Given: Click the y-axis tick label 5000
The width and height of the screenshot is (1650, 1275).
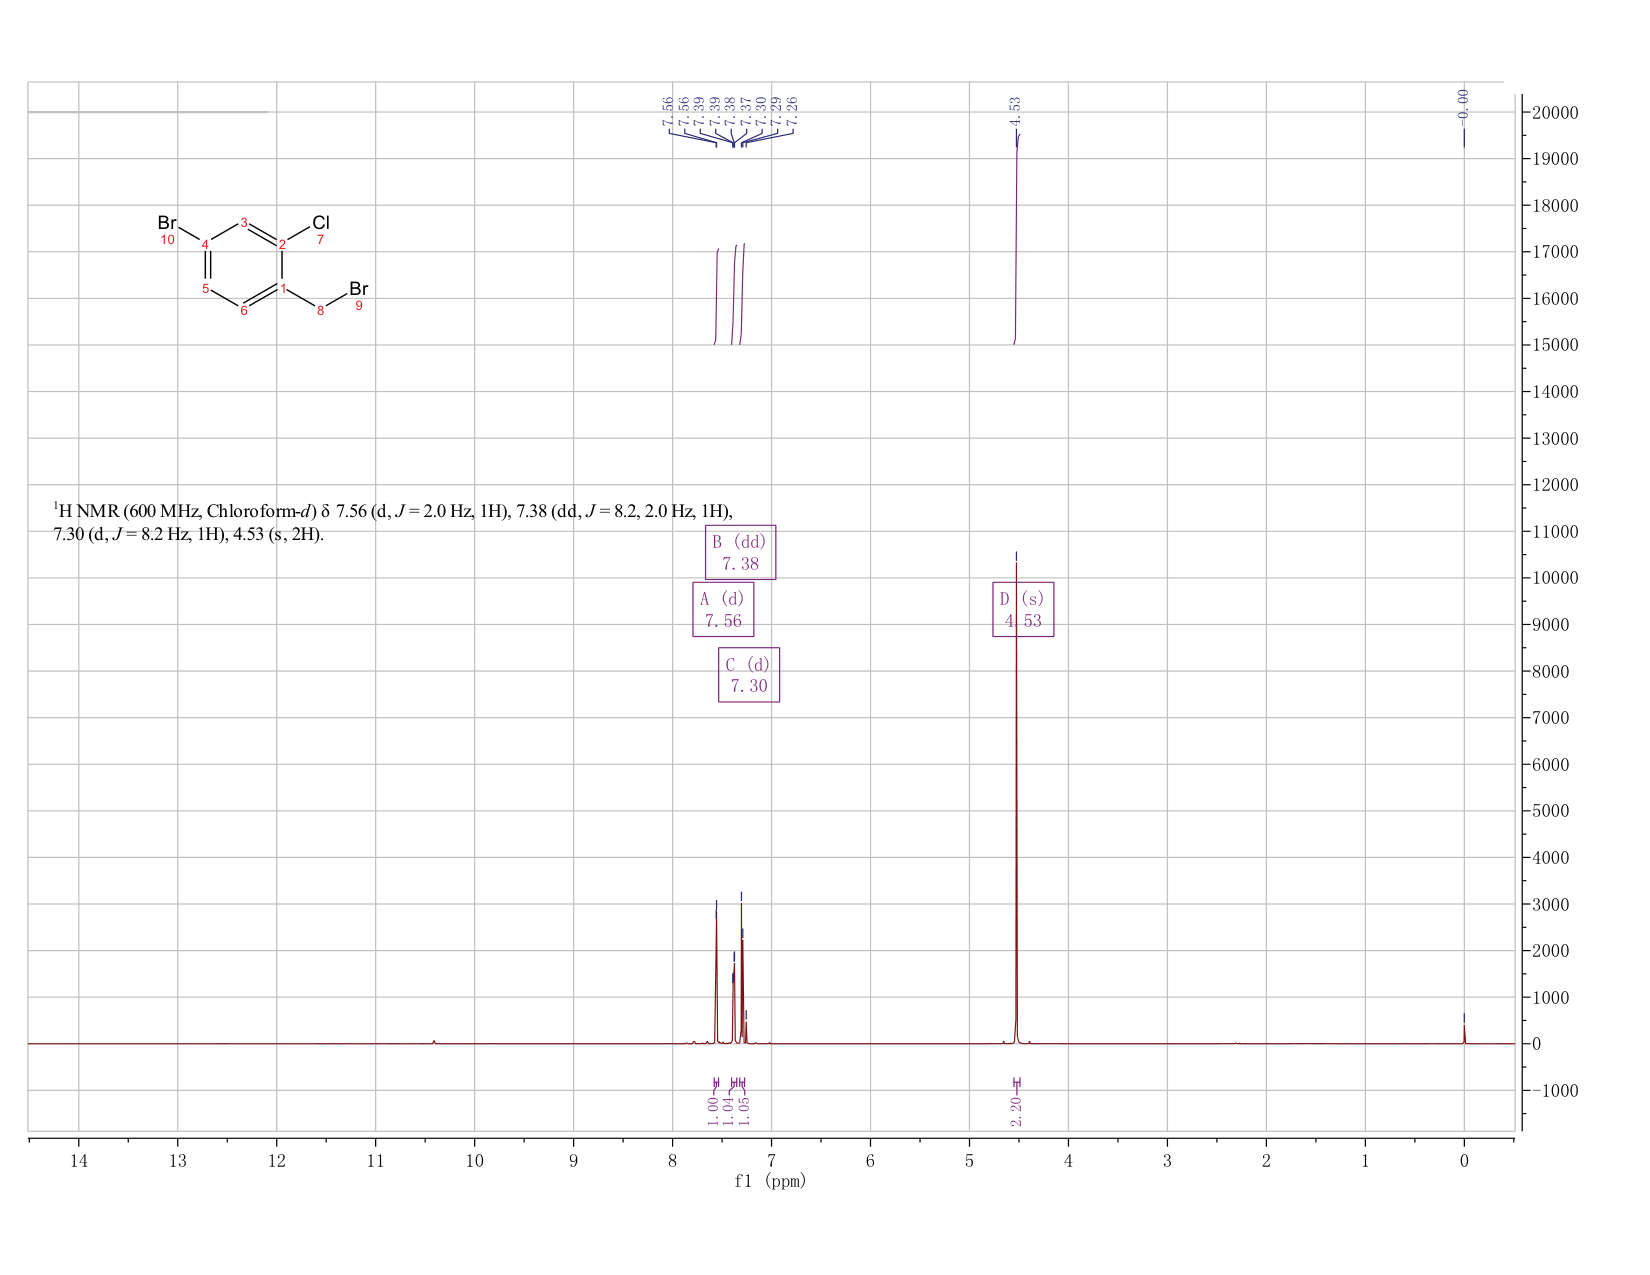Looking at the screenshot, I should click(1551, 811).
